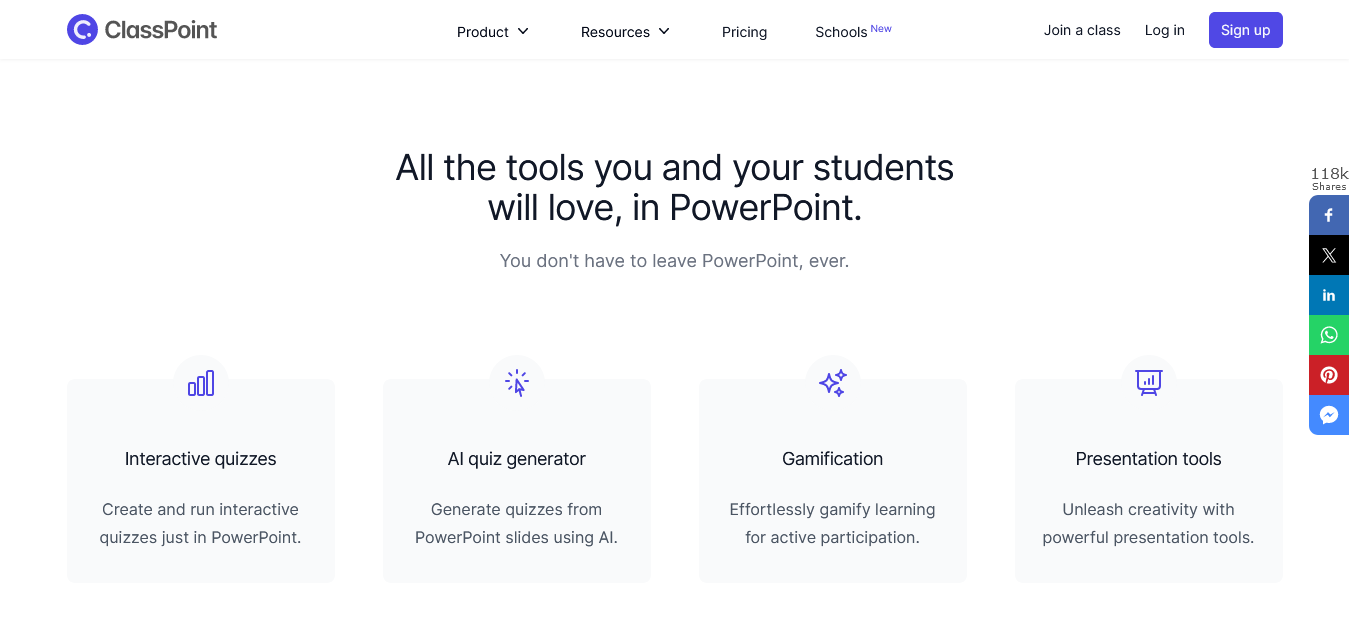The width and height of the screenshot is (1349, 643).
Task: Share page through WhatsApp icon
Action: [x=1329, y=335]
